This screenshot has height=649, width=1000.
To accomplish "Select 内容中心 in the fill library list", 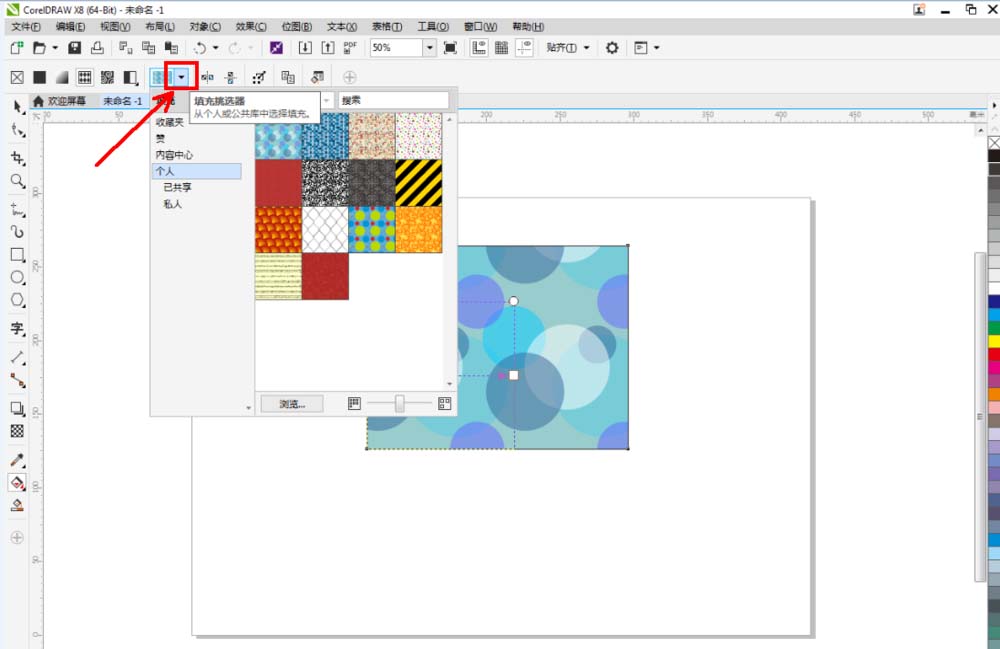I will 174,155.
